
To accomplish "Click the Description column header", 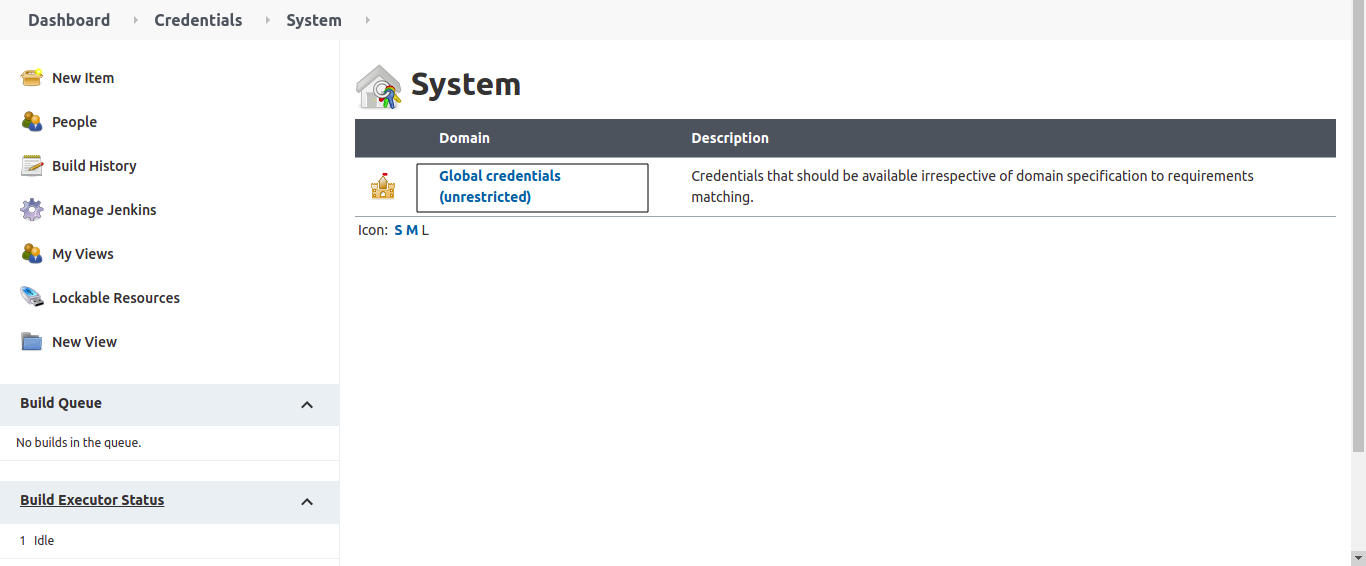I will pos(730,138).
